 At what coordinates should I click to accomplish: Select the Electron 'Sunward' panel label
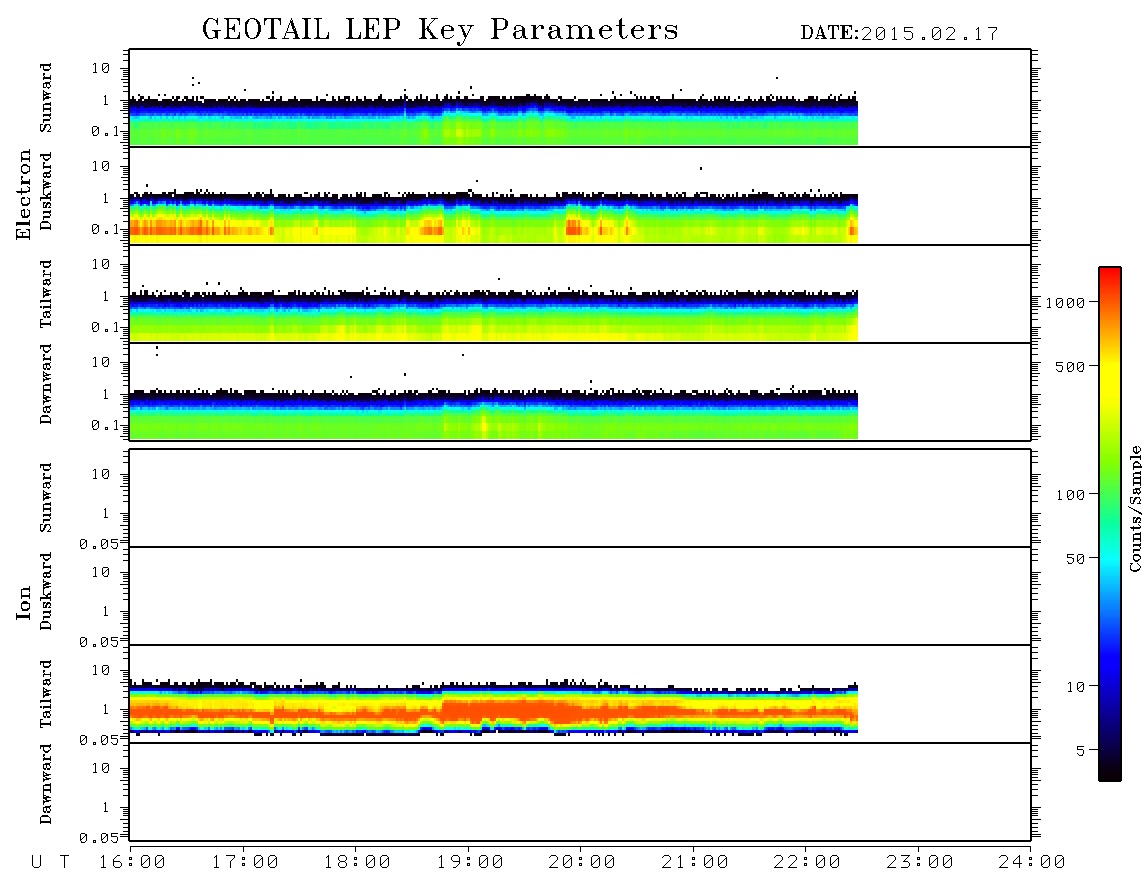(46, 98)
